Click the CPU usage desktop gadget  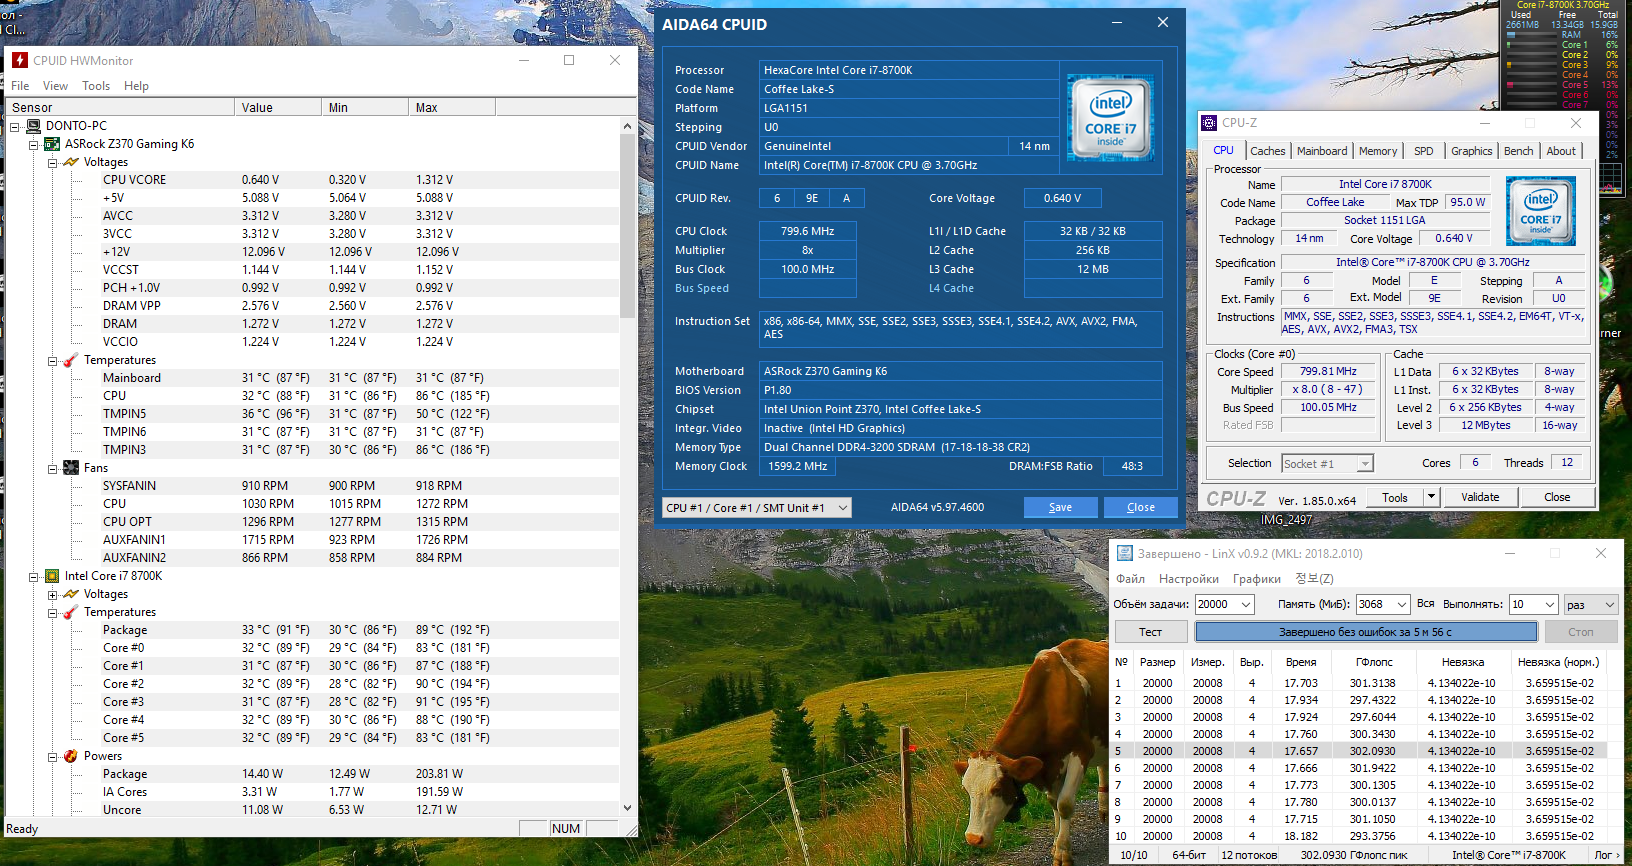(x=1563, y=98)
